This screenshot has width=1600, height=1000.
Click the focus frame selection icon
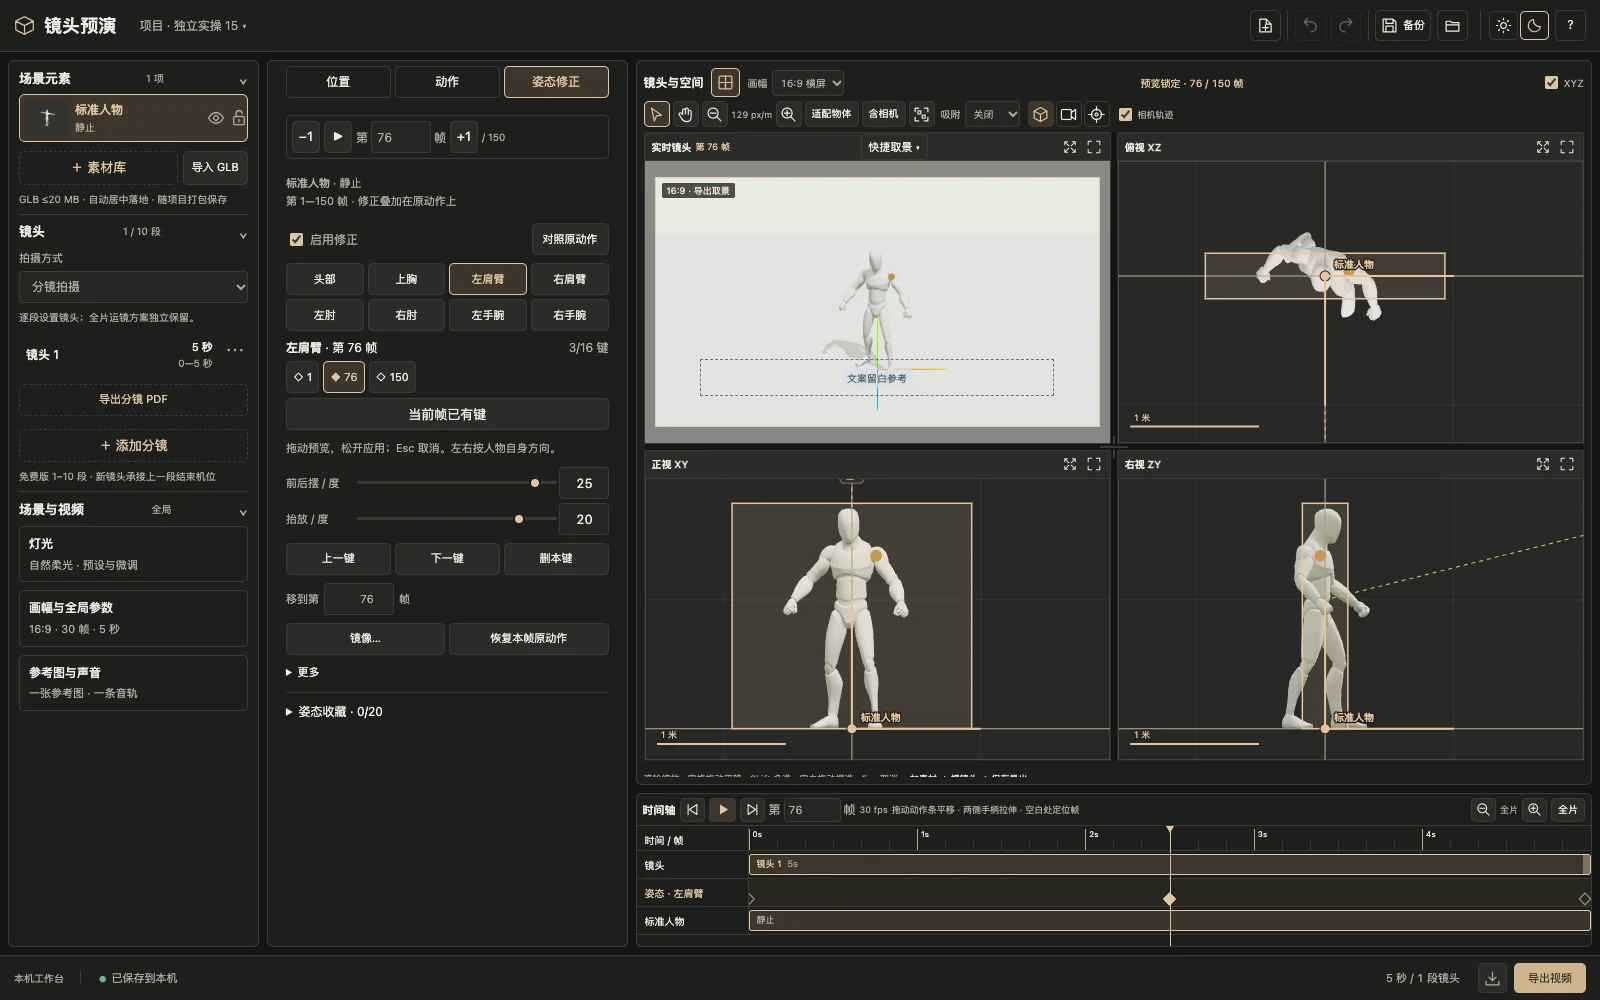[921, 114]
